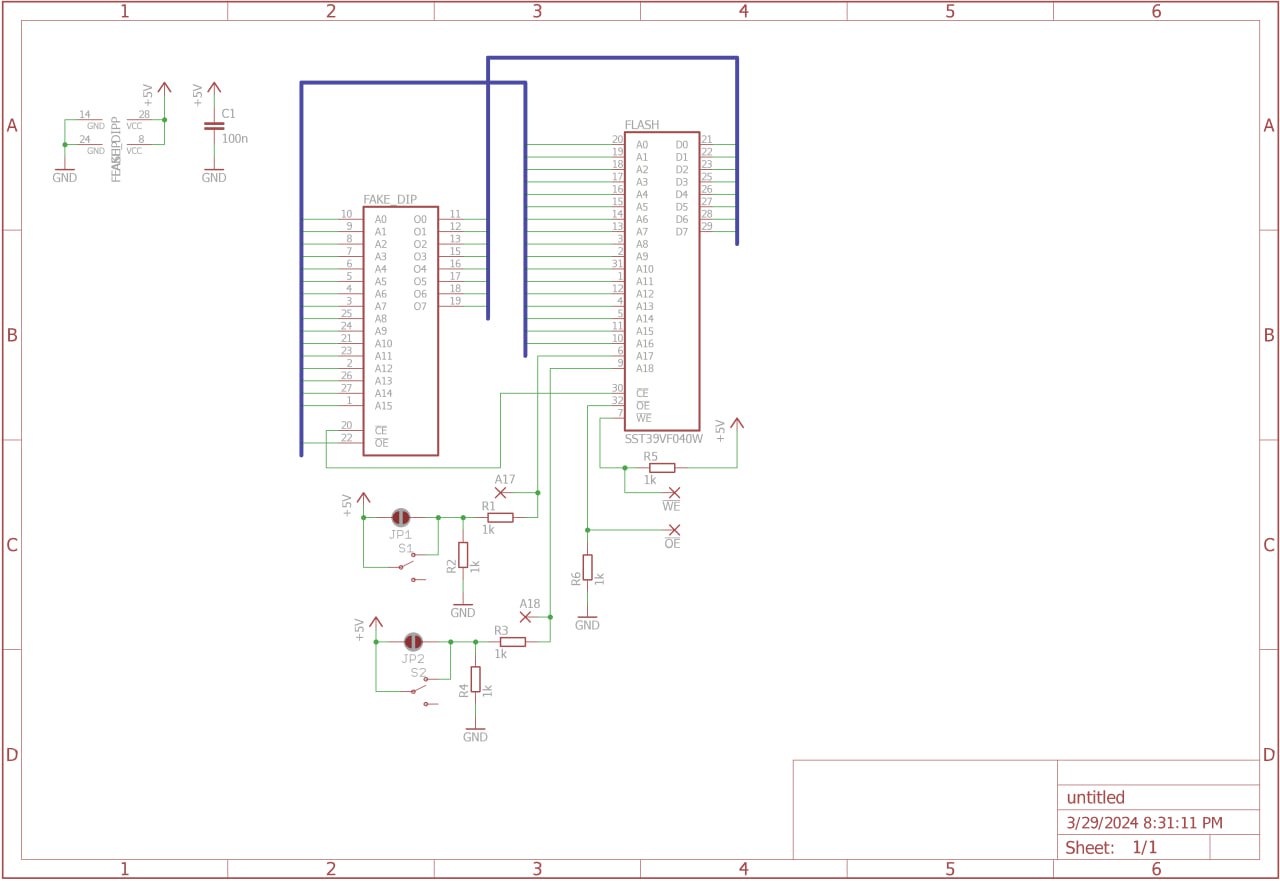Click the JP2 solder jumper symbol
This screenshot has height=881, width=1280.
click(x=412, y=642)
